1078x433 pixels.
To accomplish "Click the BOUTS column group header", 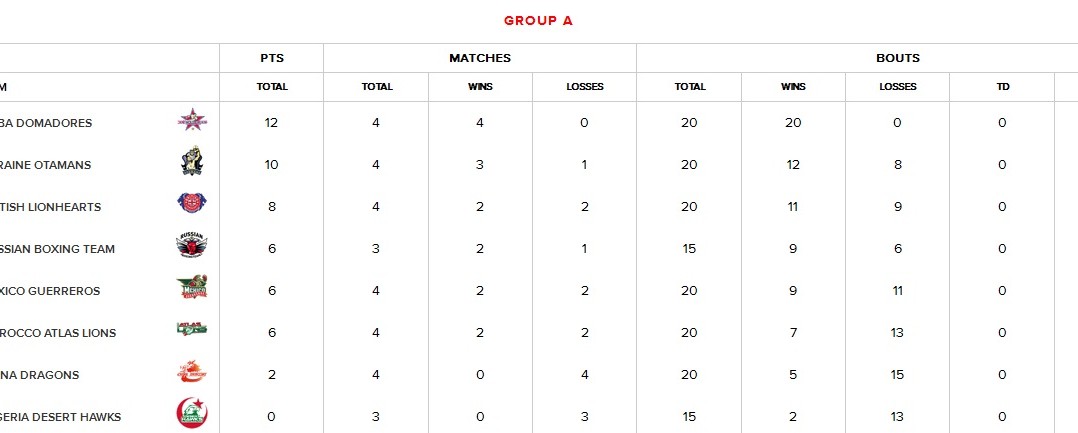I will (x=898, y=58).
